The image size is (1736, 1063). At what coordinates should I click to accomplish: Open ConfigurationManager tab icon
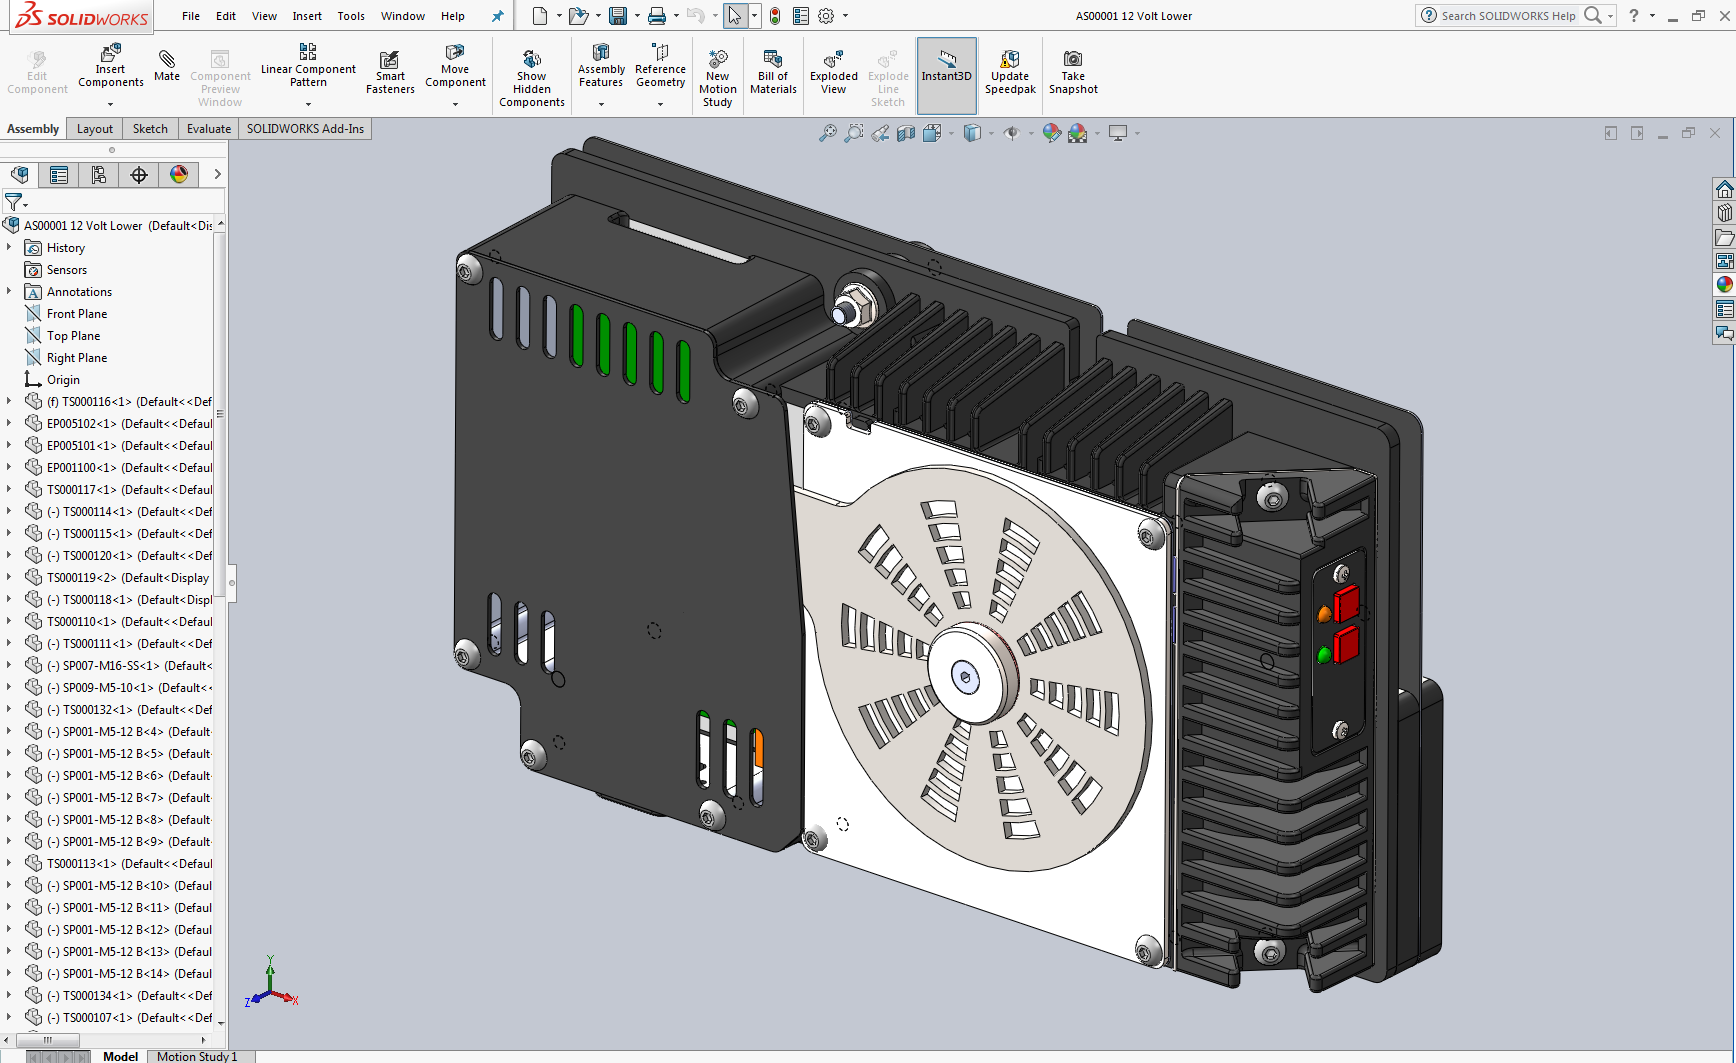point(99,175)
